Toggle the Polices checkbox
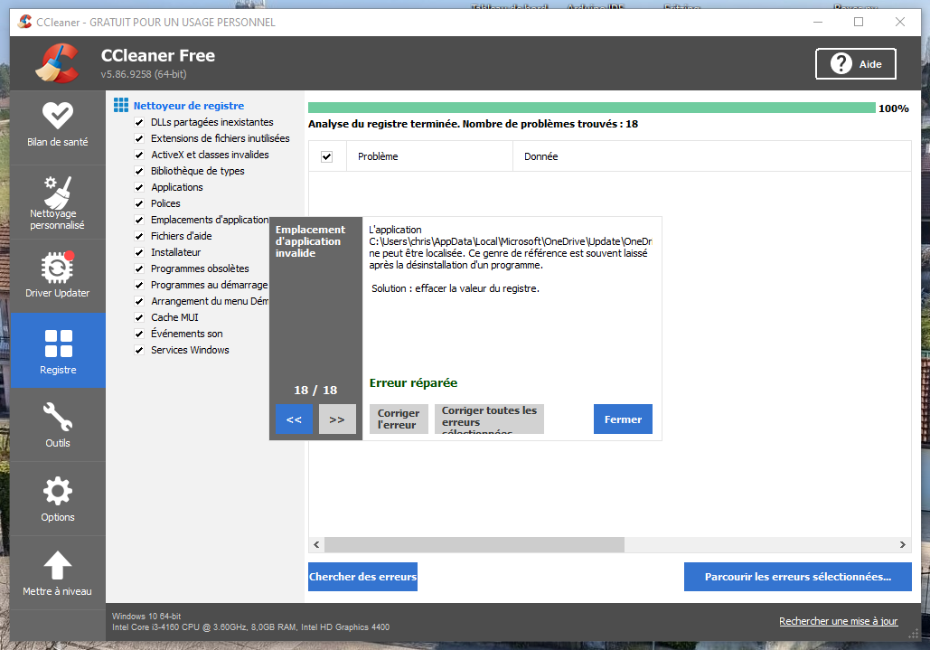This screenshot has height=650, width=930. click(x=139, y=204)
